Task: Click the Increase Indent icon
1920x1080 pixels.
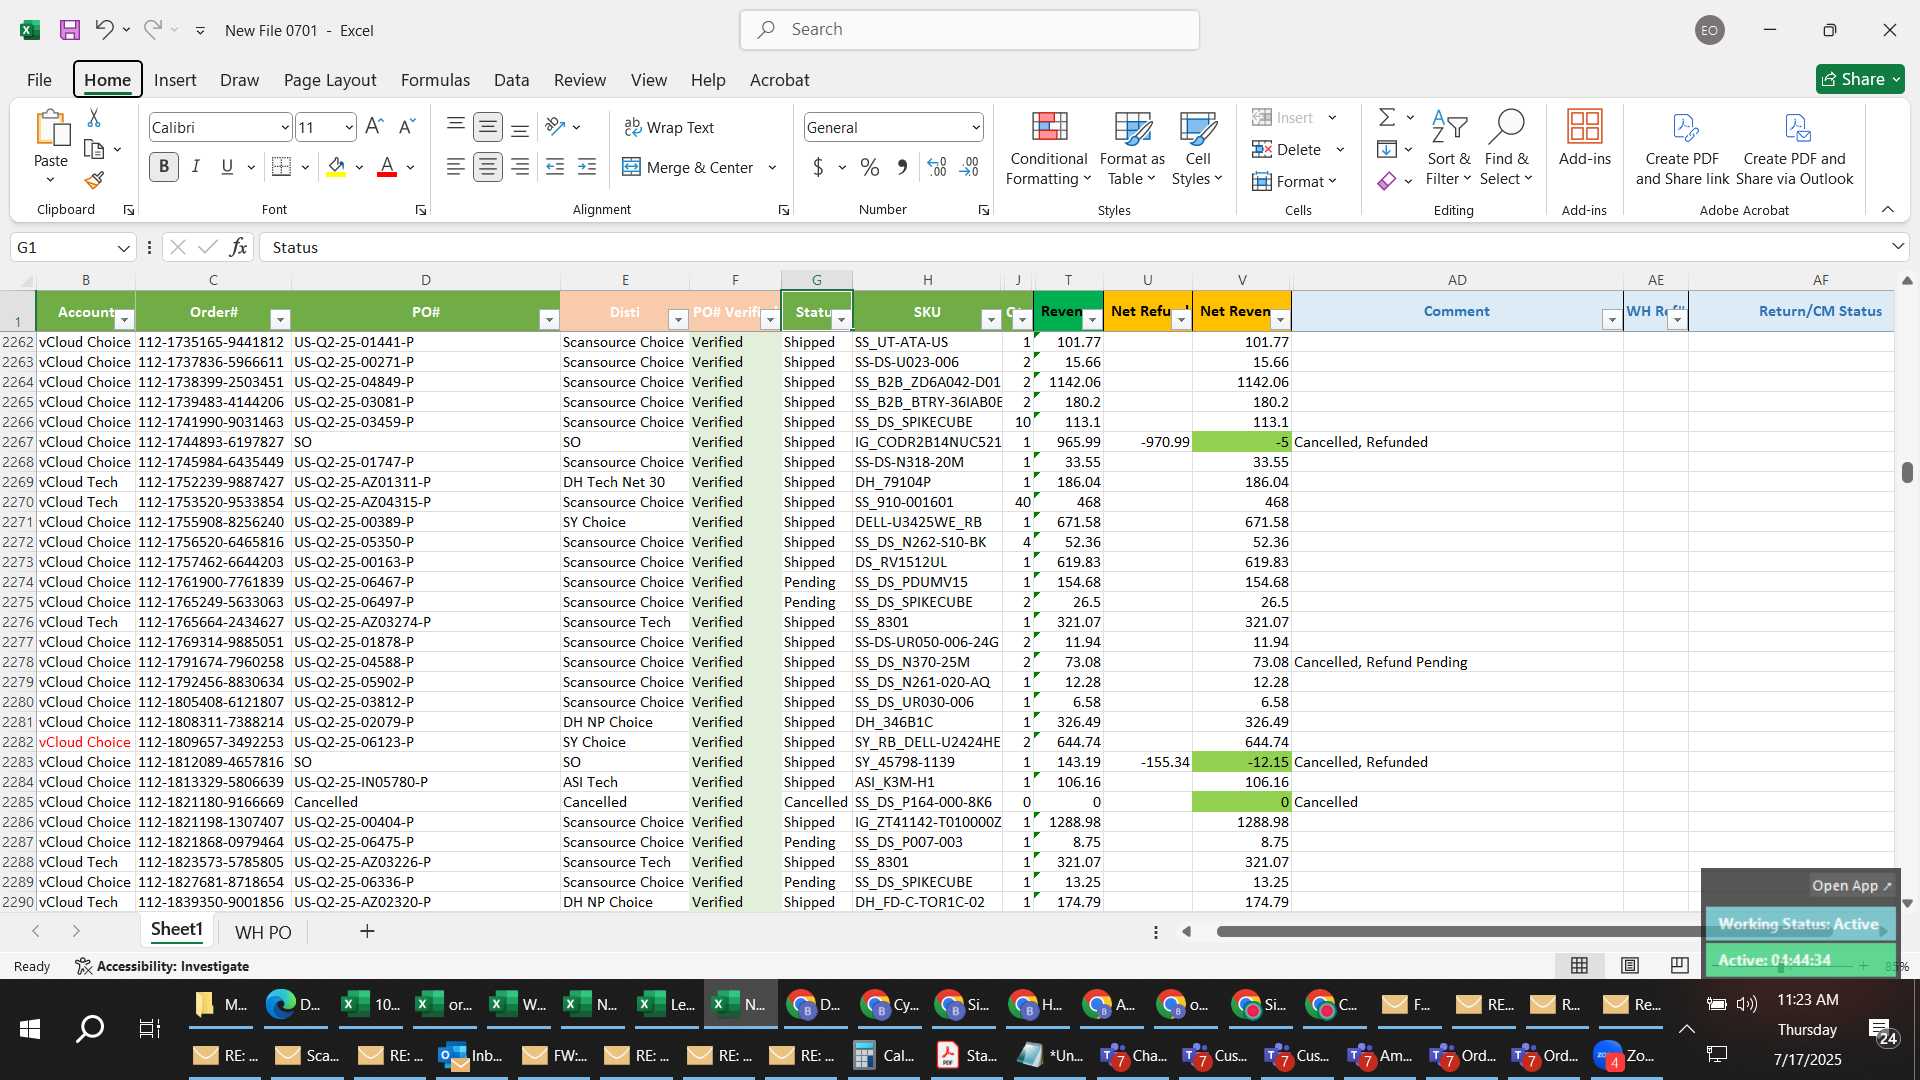Action: click(x=587, y=167)
